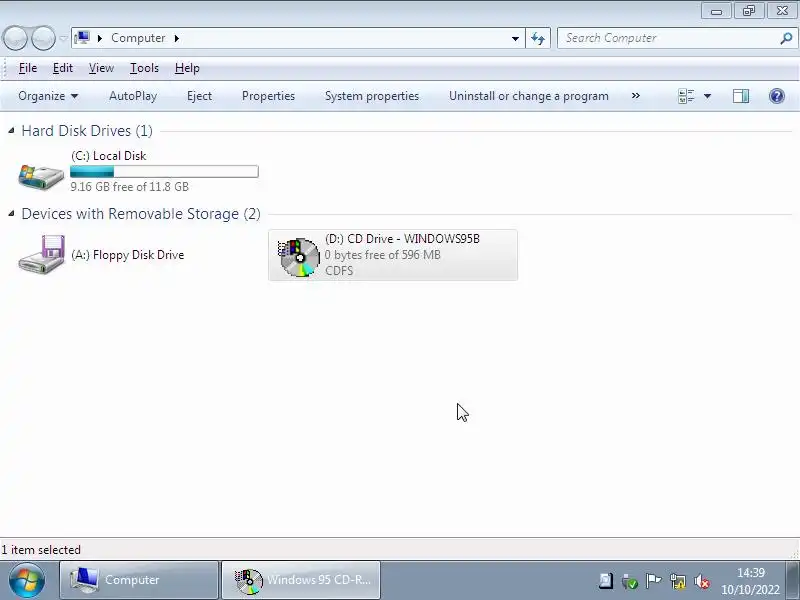
Task: Click the muted volume tray icon
Action: [703, 581]
